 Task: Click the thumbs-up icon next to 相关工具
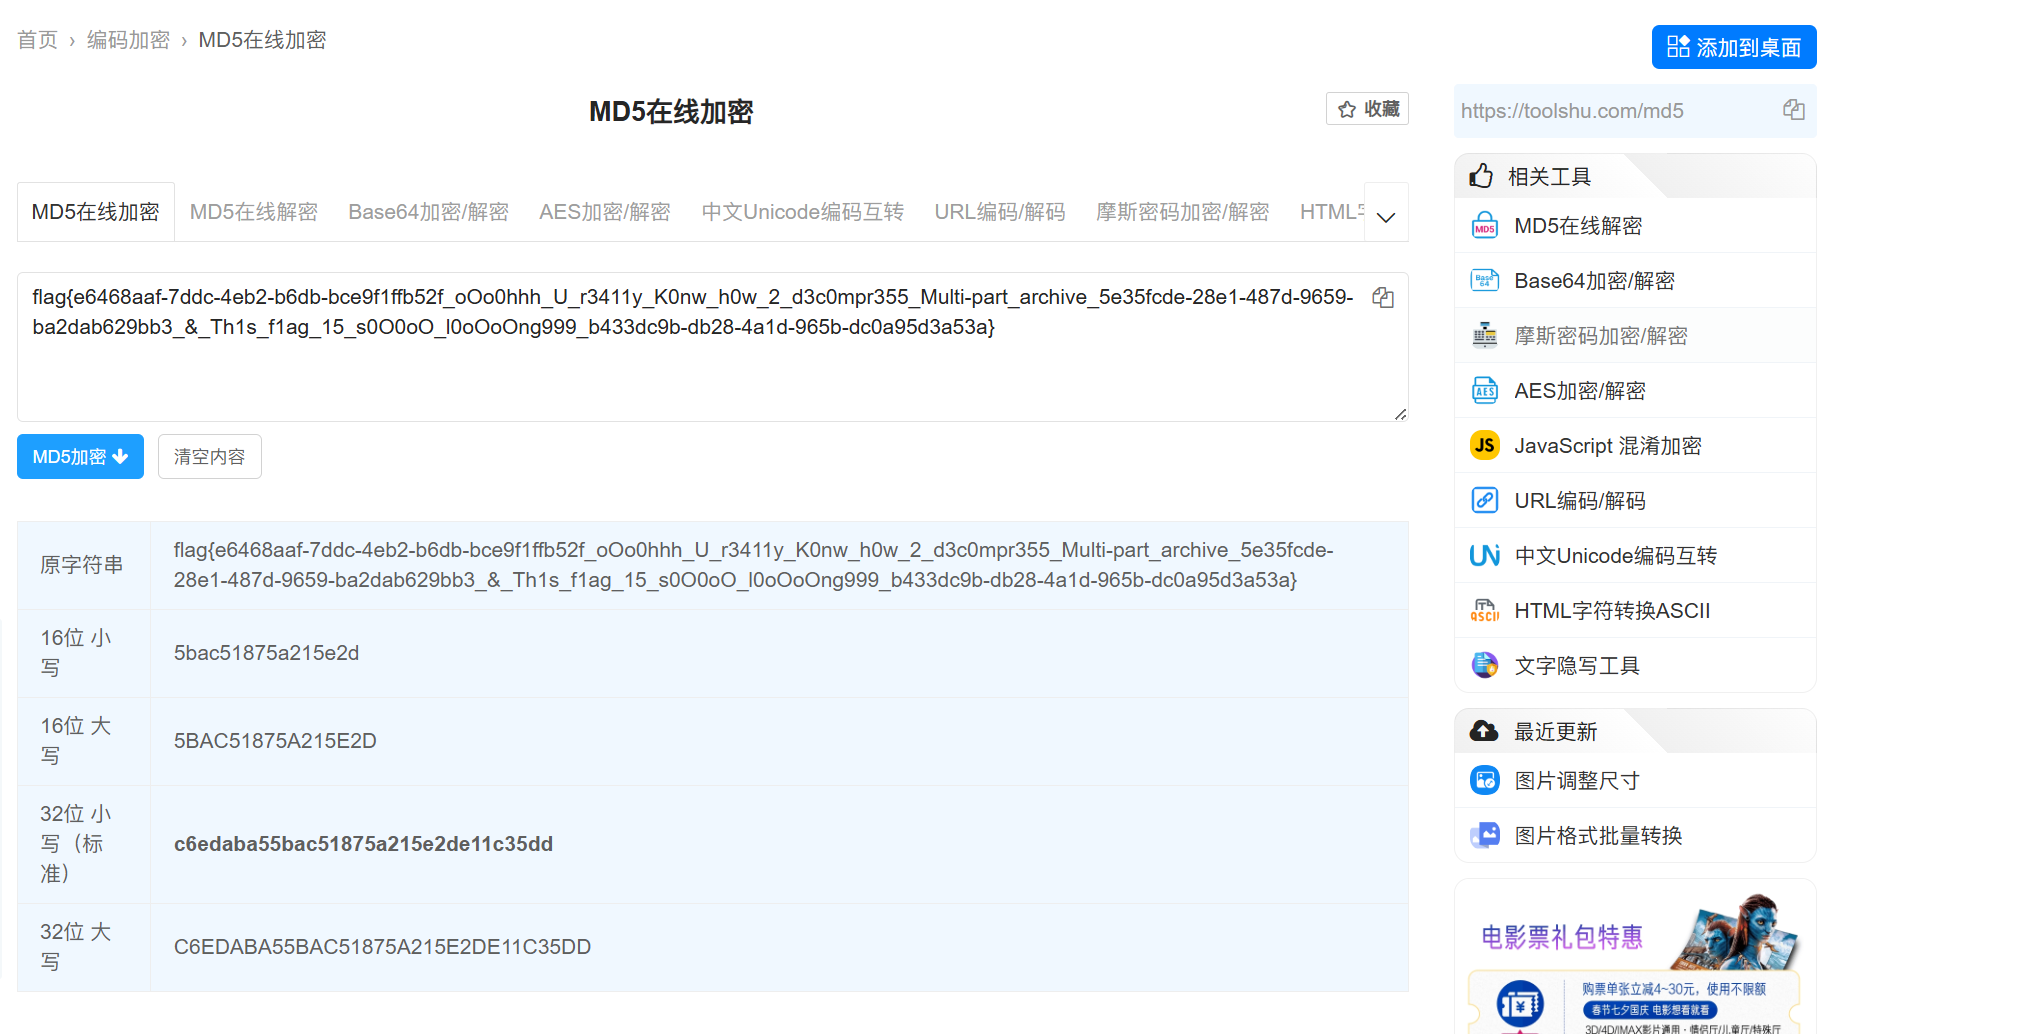tap(1481, 176)
